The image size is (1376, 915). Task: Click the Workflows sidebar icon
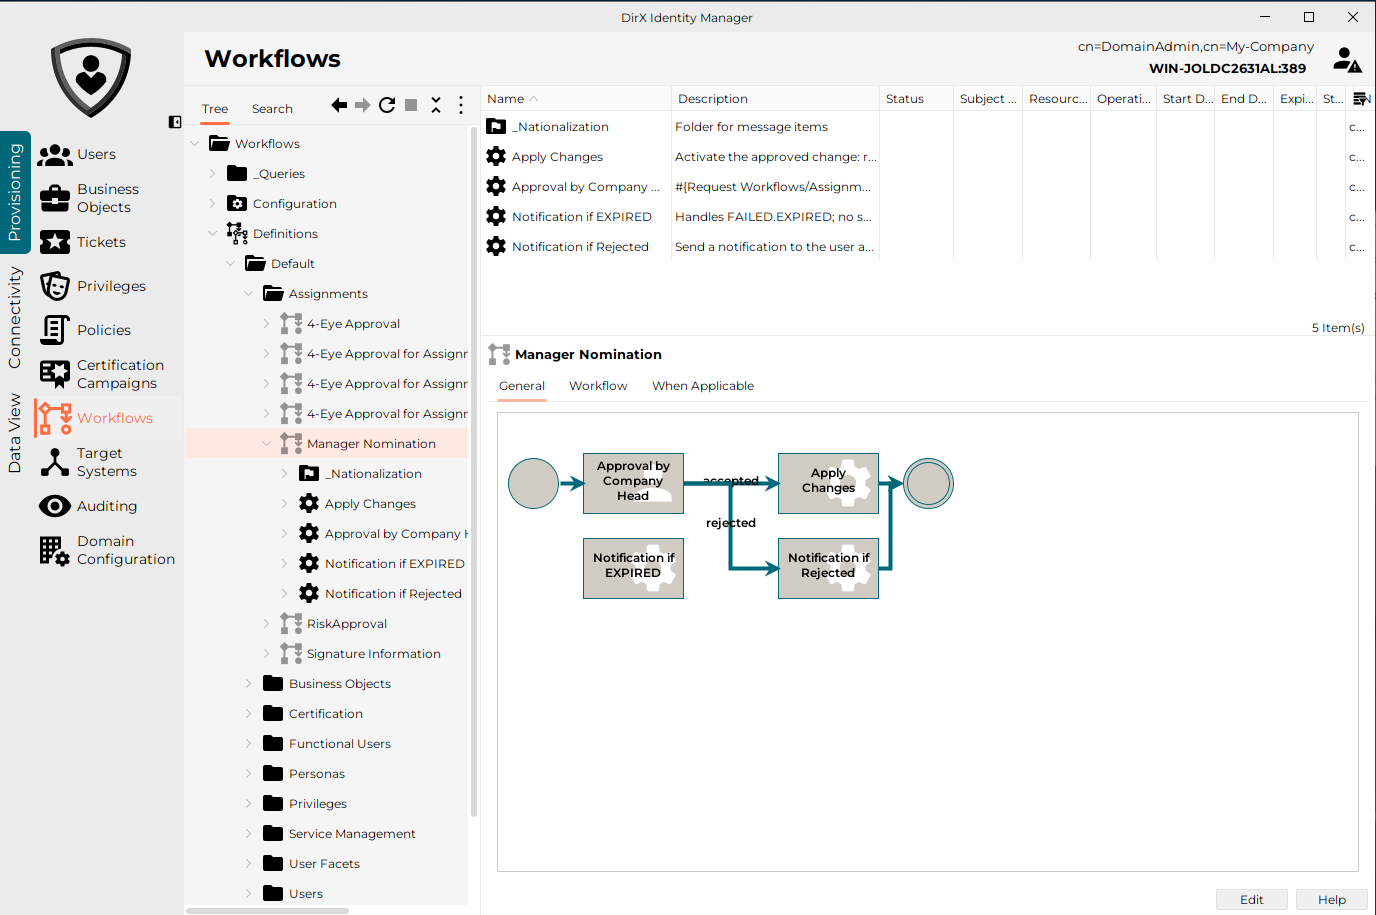tap(54, 418)
